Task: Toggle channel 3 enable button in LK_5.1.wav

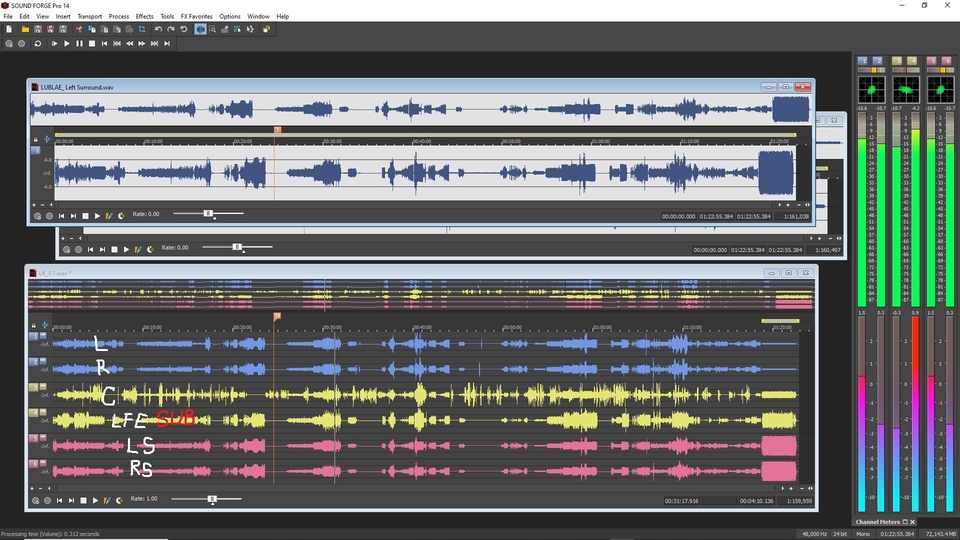Action: click(x=34, y=387)
